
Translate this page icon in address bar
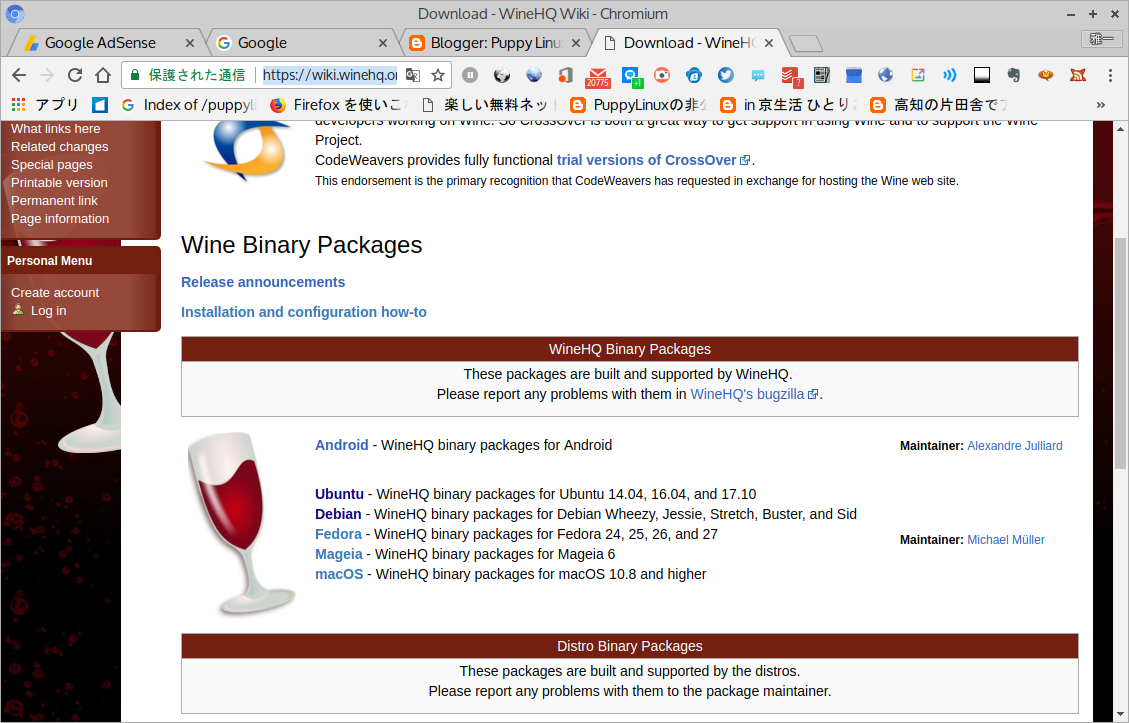click(x=413, y=75)
